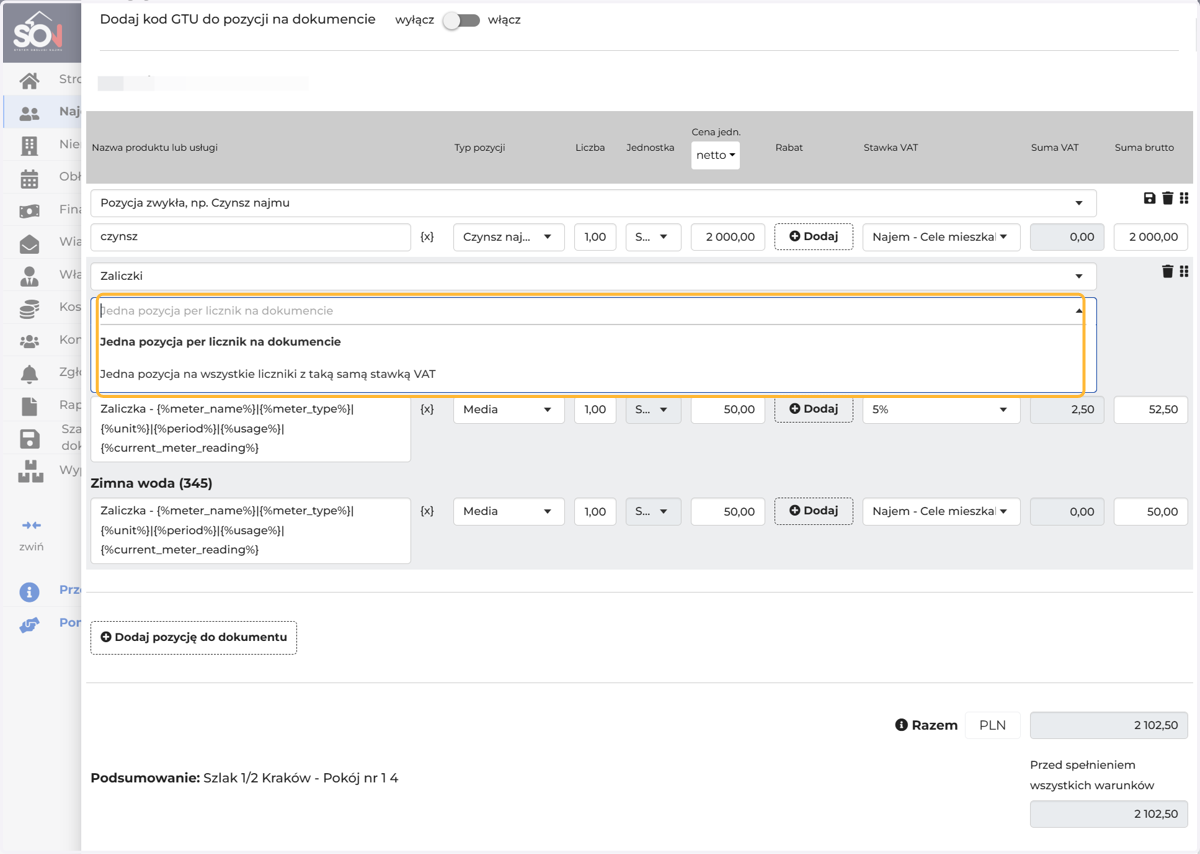The height and width of the screenshot is (854, 1200).
Task: Open the banknote finance sidebar icon
Action: tap(29, 211)
